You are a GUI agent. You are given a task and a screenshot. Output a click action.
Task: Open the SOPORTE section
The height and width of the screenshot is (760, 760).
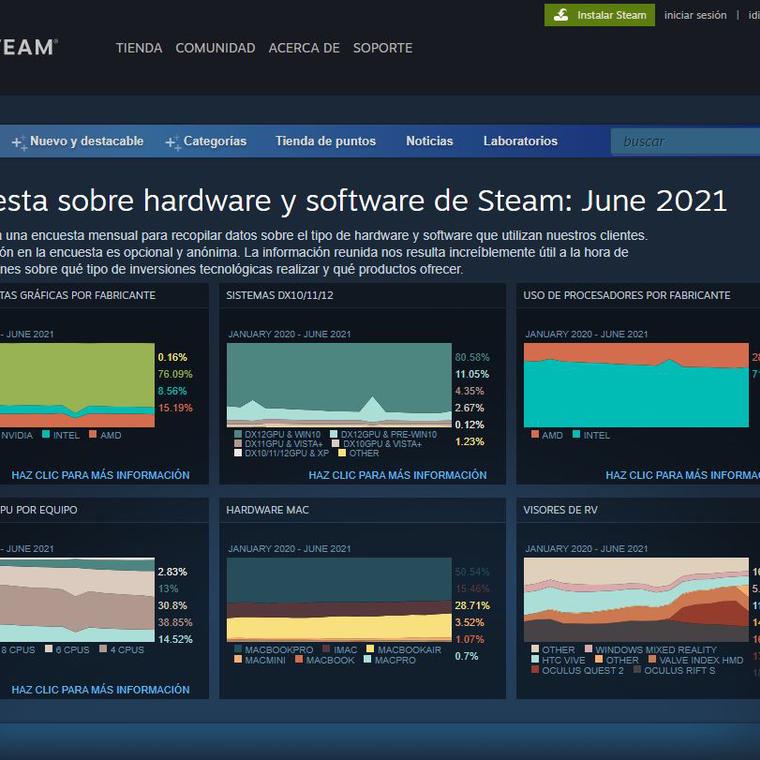[x=382, y=48]
